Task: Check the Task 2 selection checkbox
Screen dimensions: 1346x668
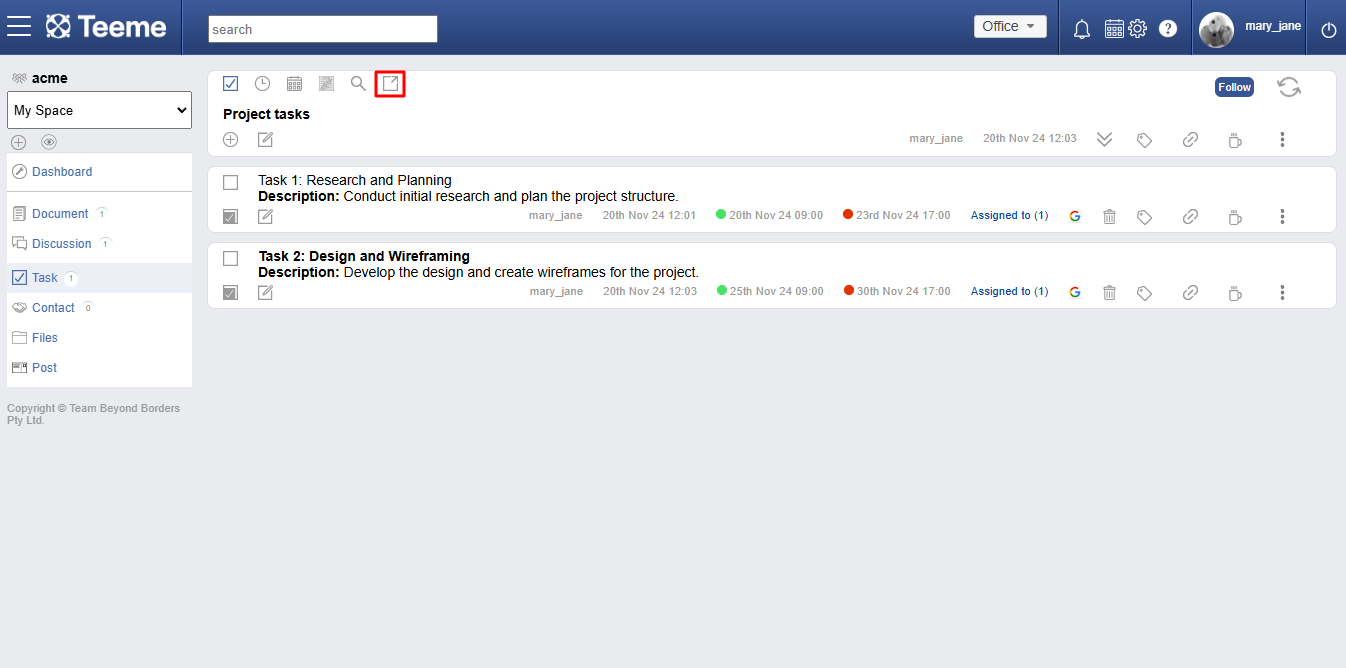Action: tap(231, 258)
